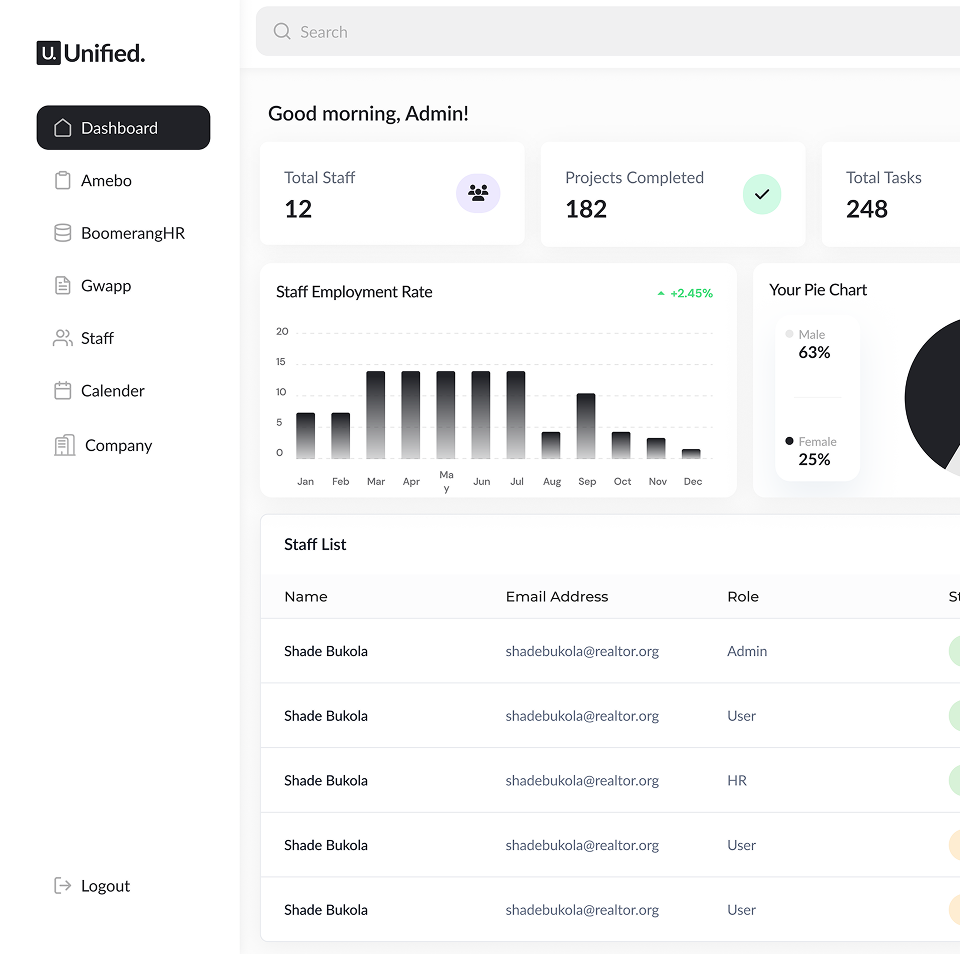Click the Company building icon
Viewport: 960px width, 960px height.
tap(62, 445)
